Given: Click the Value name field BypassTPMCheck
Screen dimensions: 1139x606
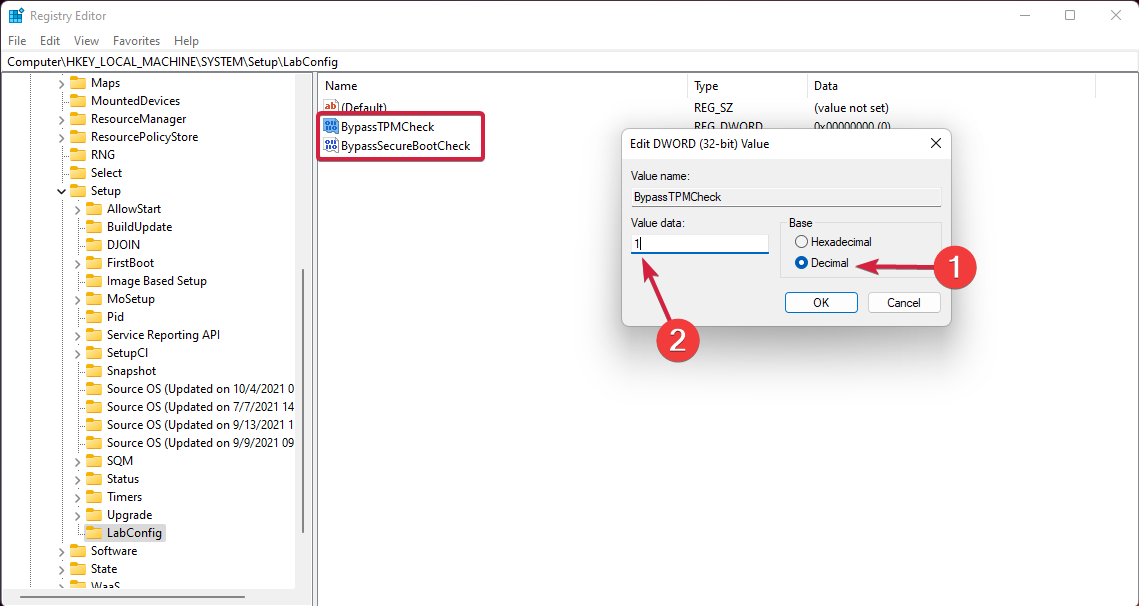Looking at the screenshot, I should [786, 197].
